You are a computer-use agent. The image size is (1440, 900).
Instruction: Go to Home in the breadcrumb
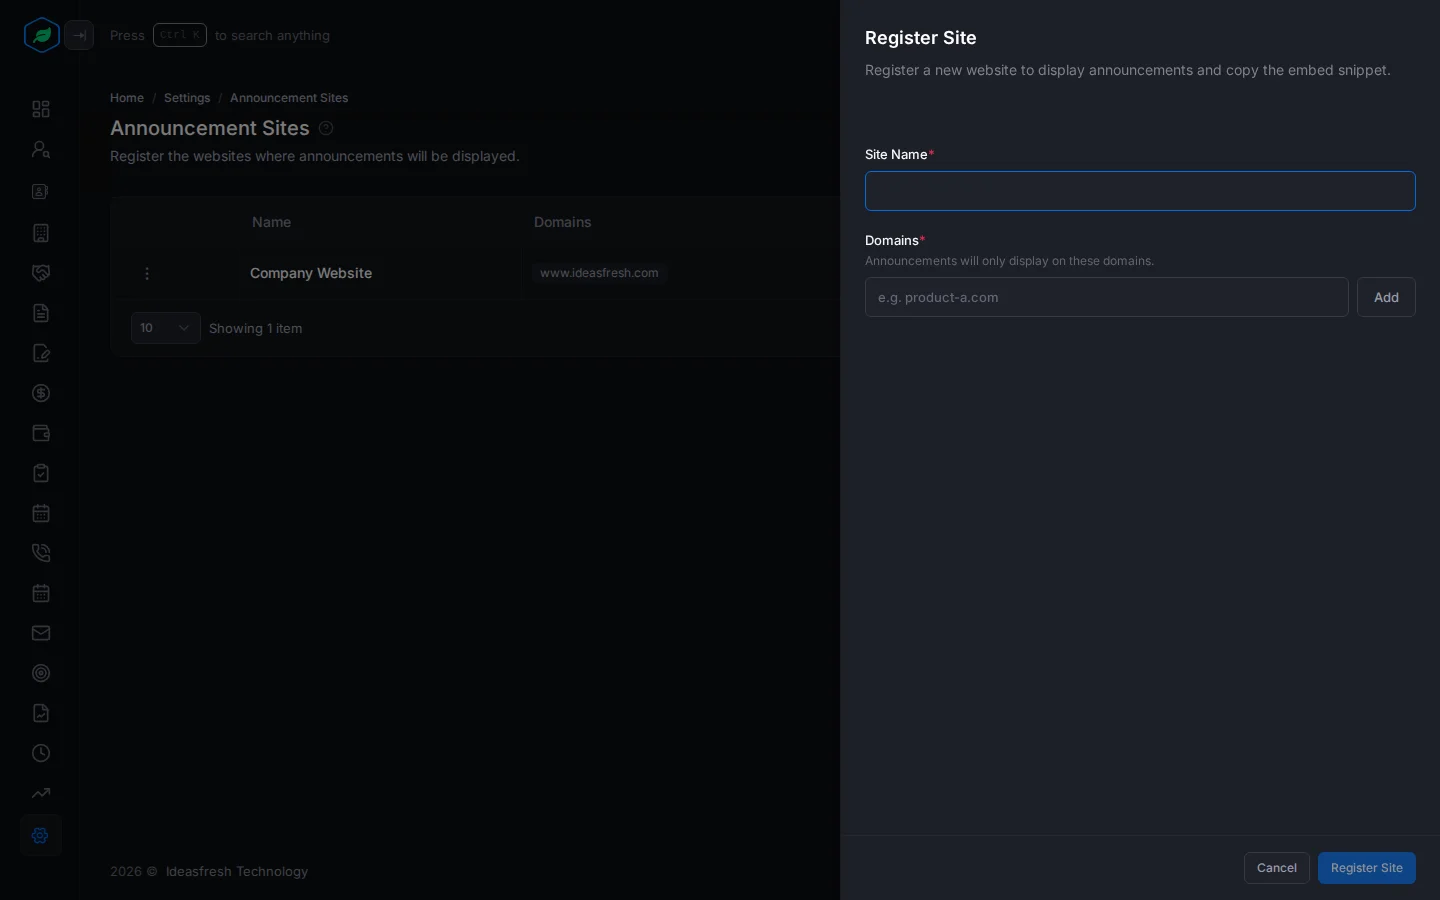(x=127, y=98)
